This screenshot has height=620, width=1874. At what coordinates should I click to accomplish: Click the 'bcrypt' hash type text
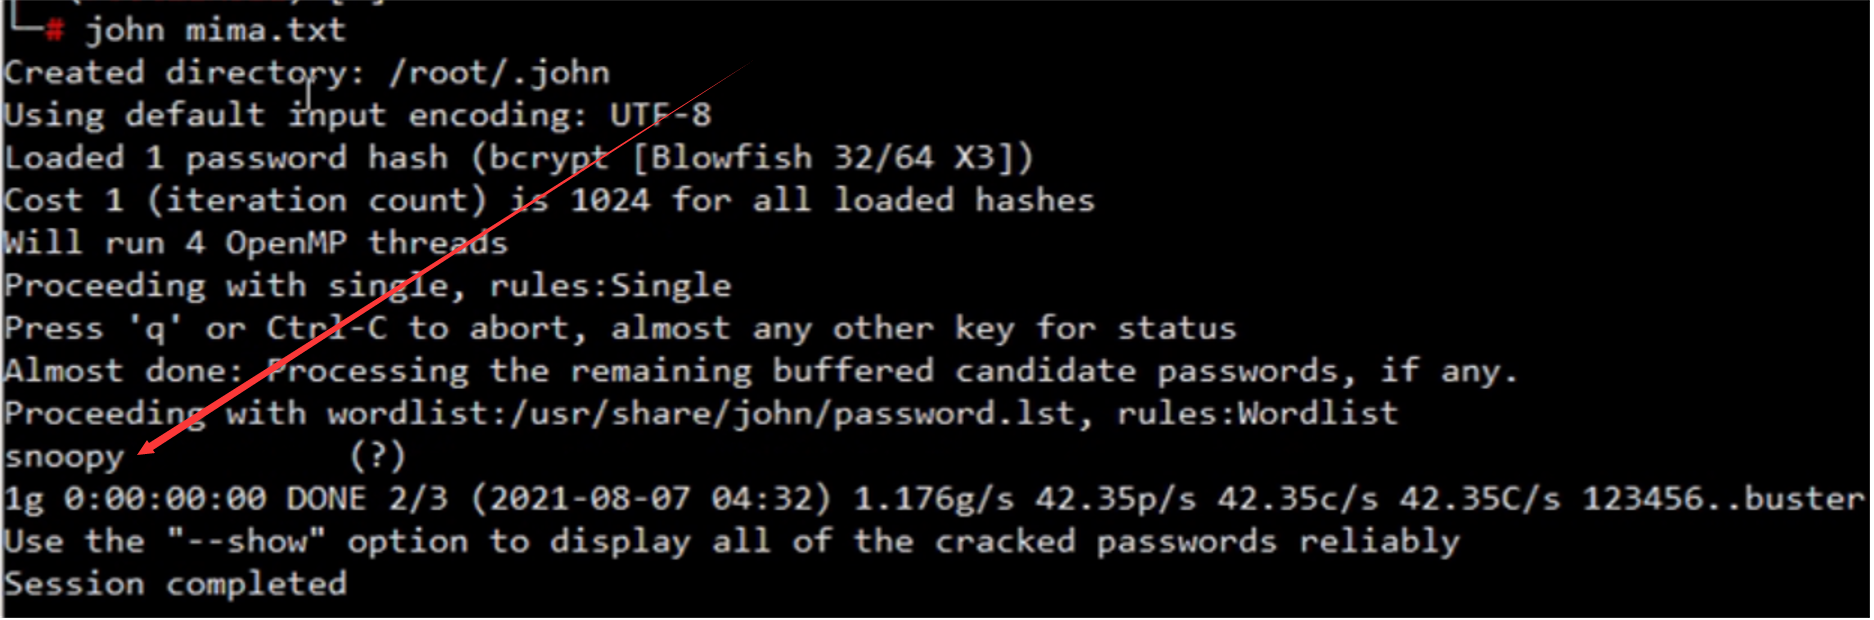click(x=548, y=159)
